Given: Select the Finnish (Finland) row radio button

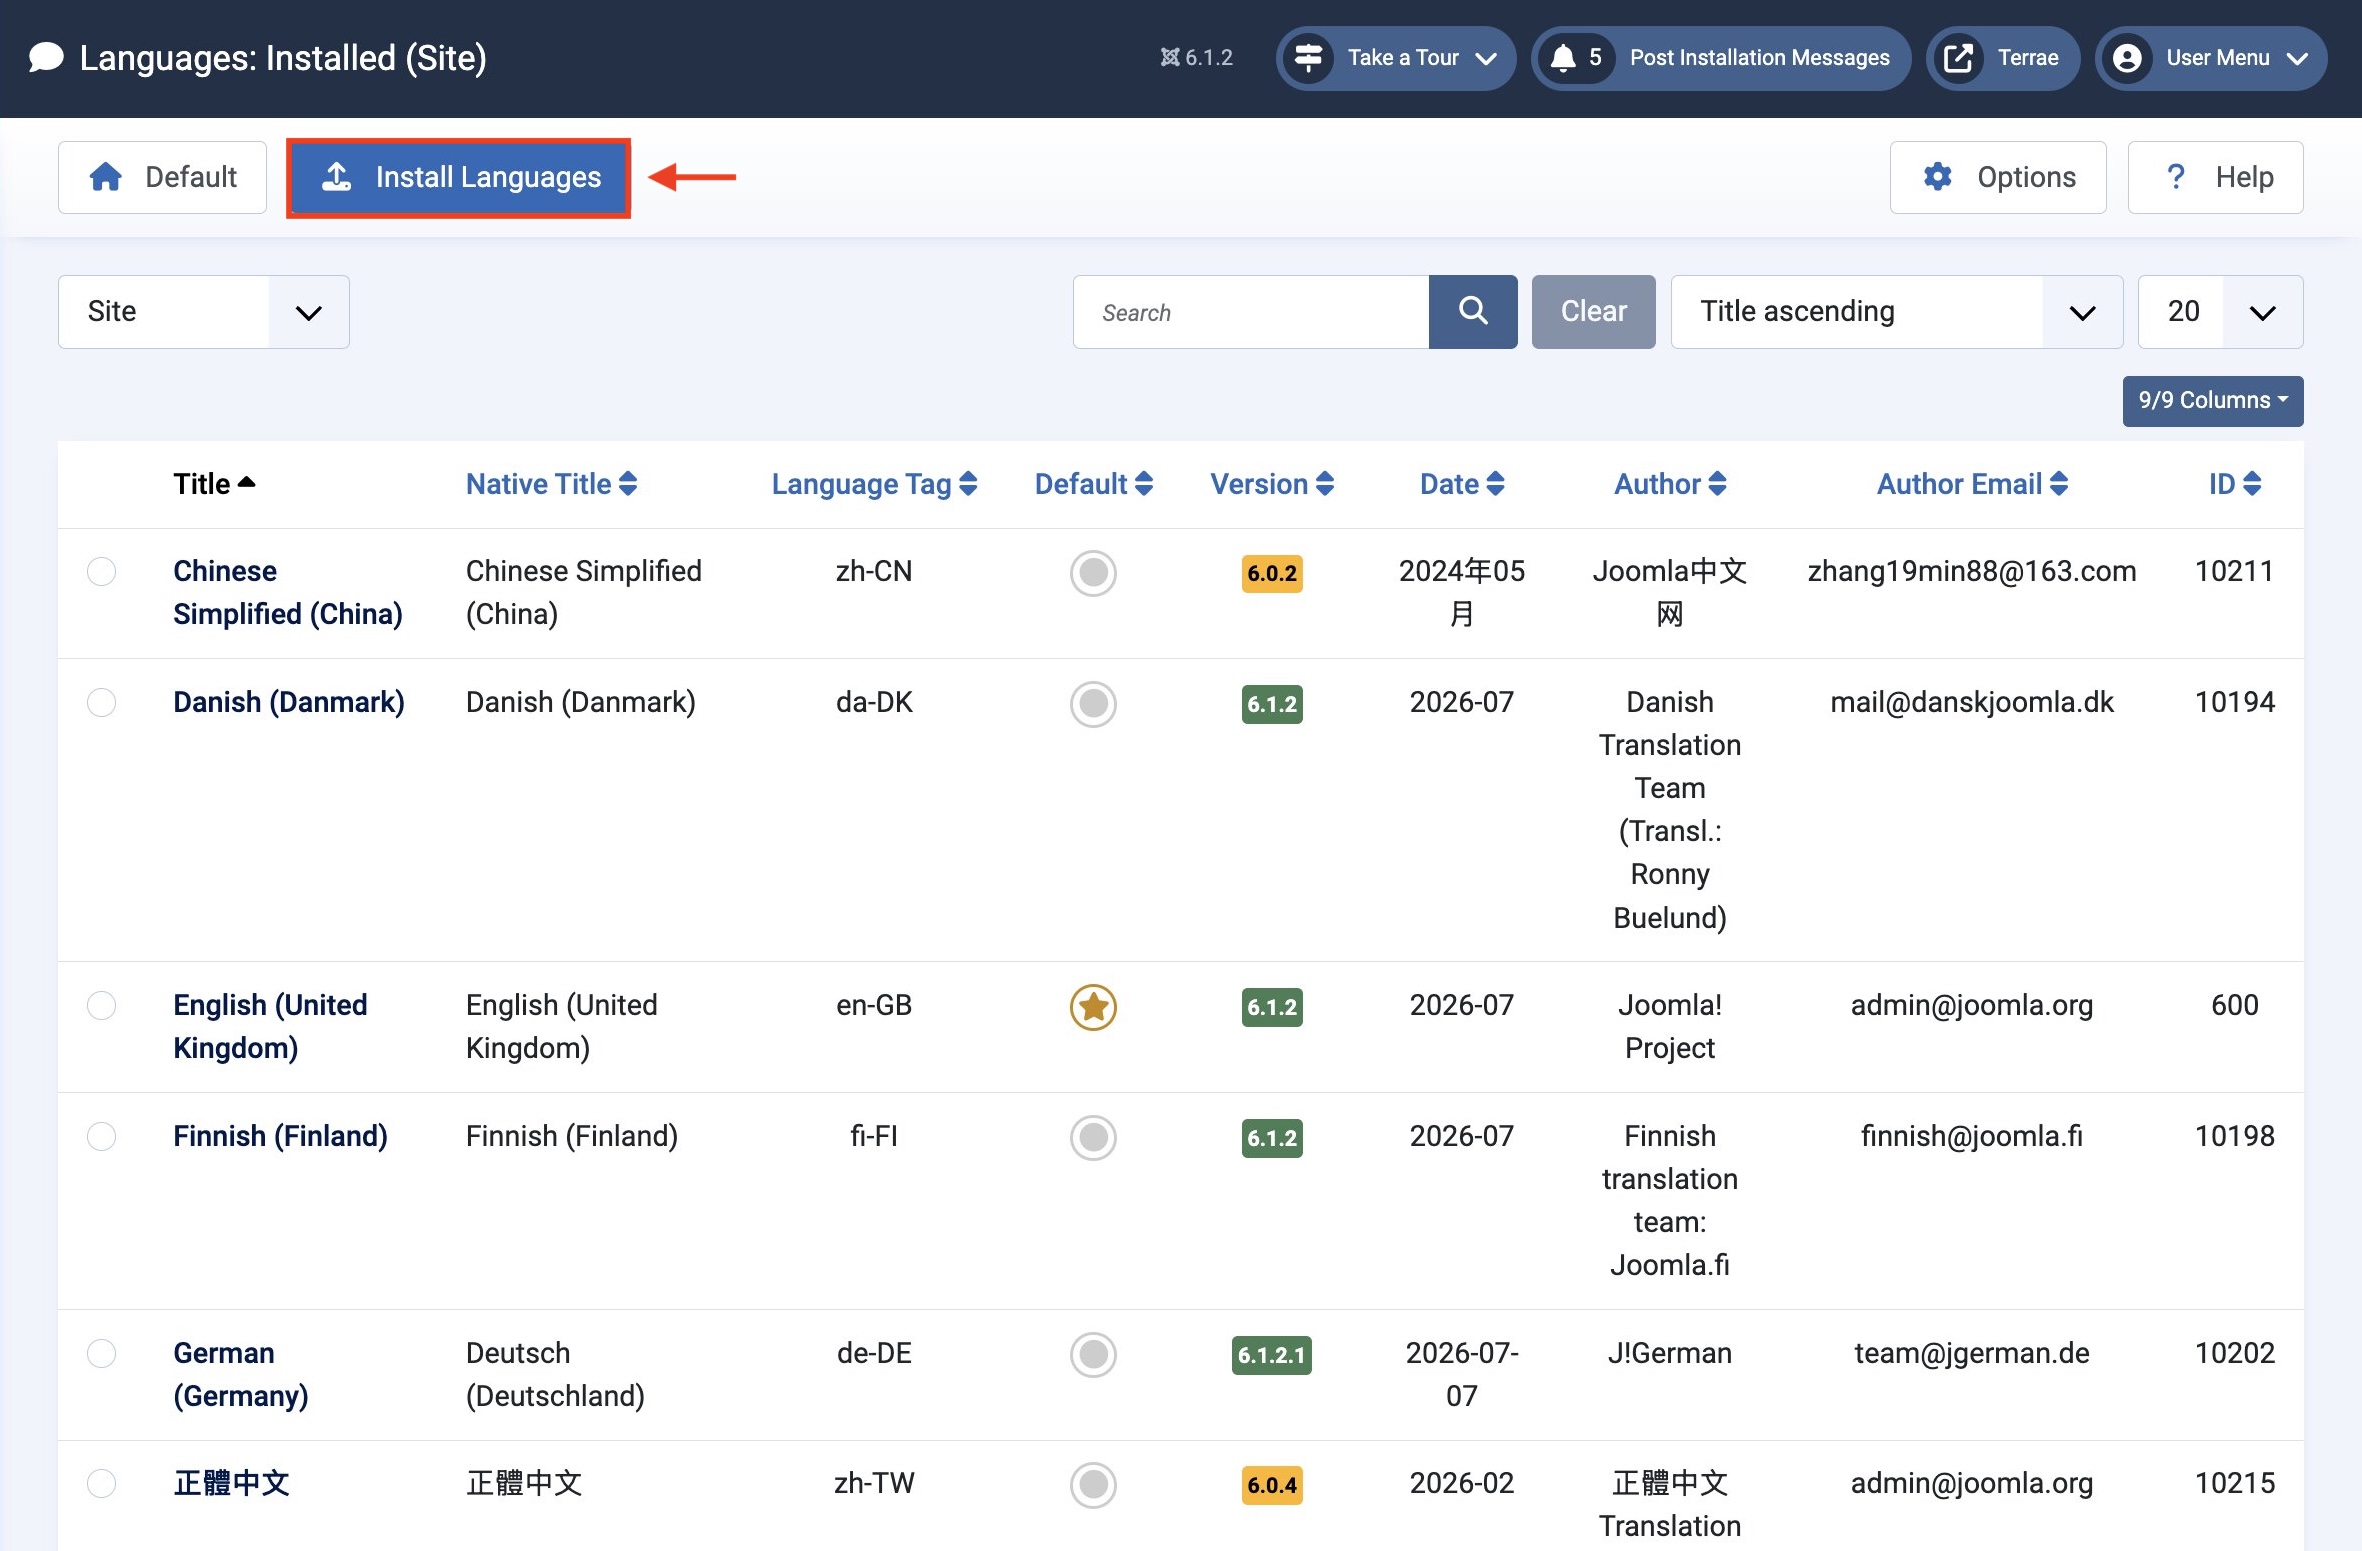Looking at the screenshot, I should (101, 1137).
